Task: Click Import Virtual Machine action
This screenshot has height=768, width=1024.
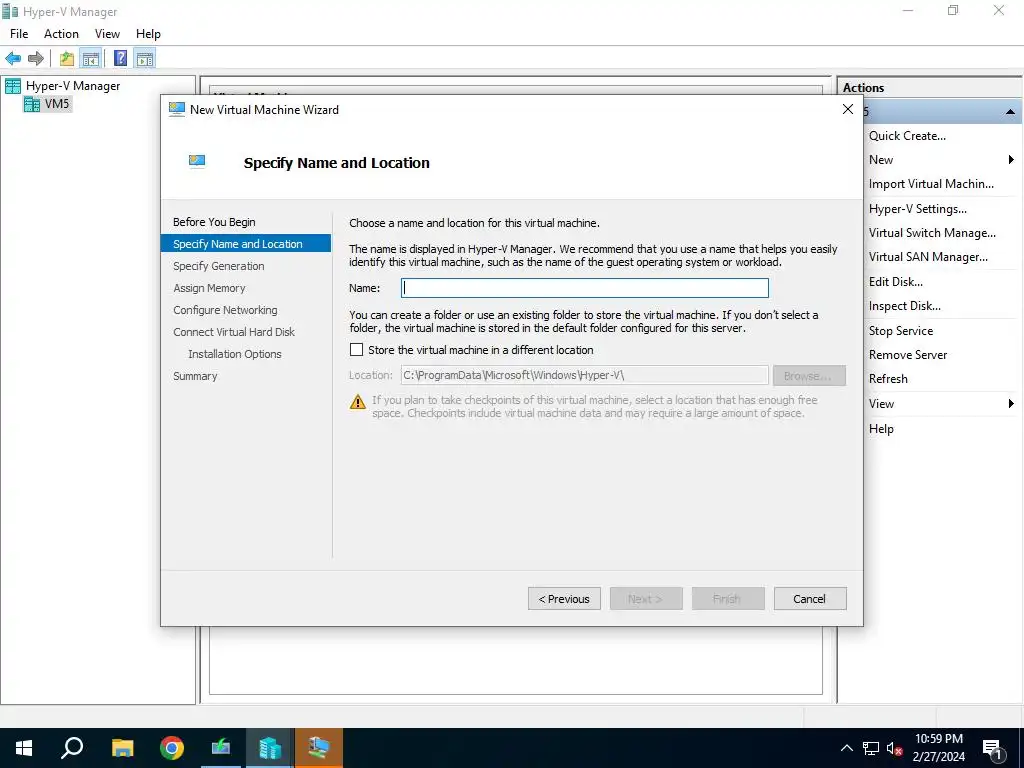Action: coord(931,184)
